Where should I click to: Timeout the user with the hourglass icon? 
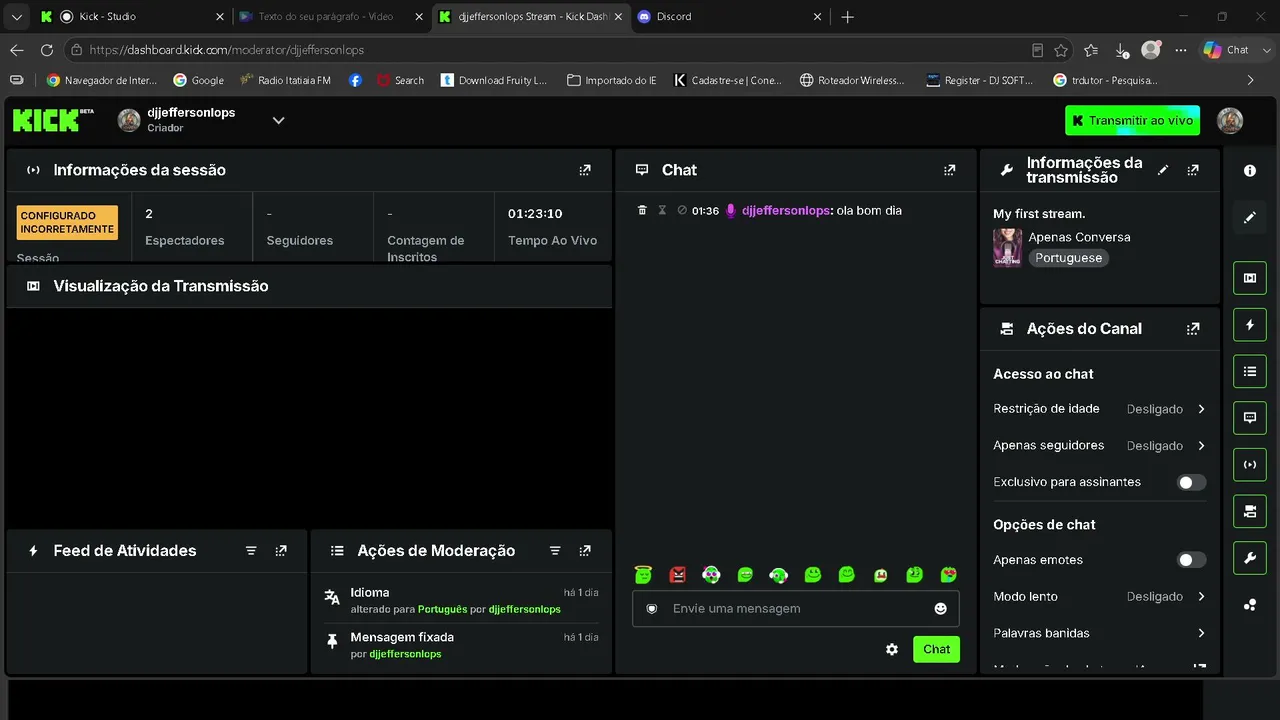pyautogui.click(x=662, y=210)
